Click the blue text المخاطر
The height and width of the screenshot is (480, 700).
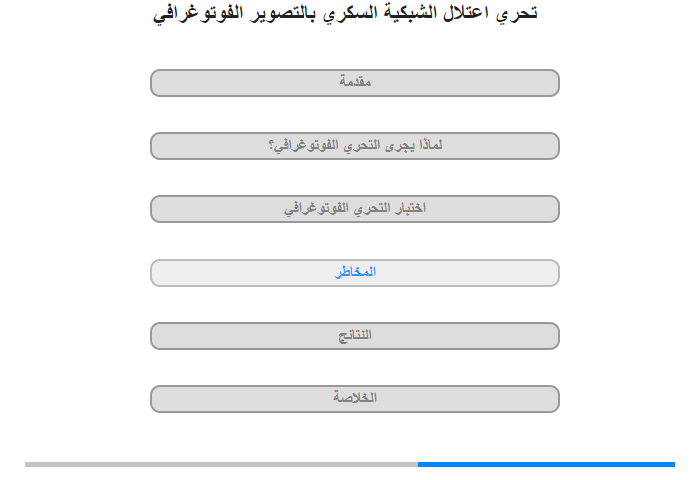355,272
